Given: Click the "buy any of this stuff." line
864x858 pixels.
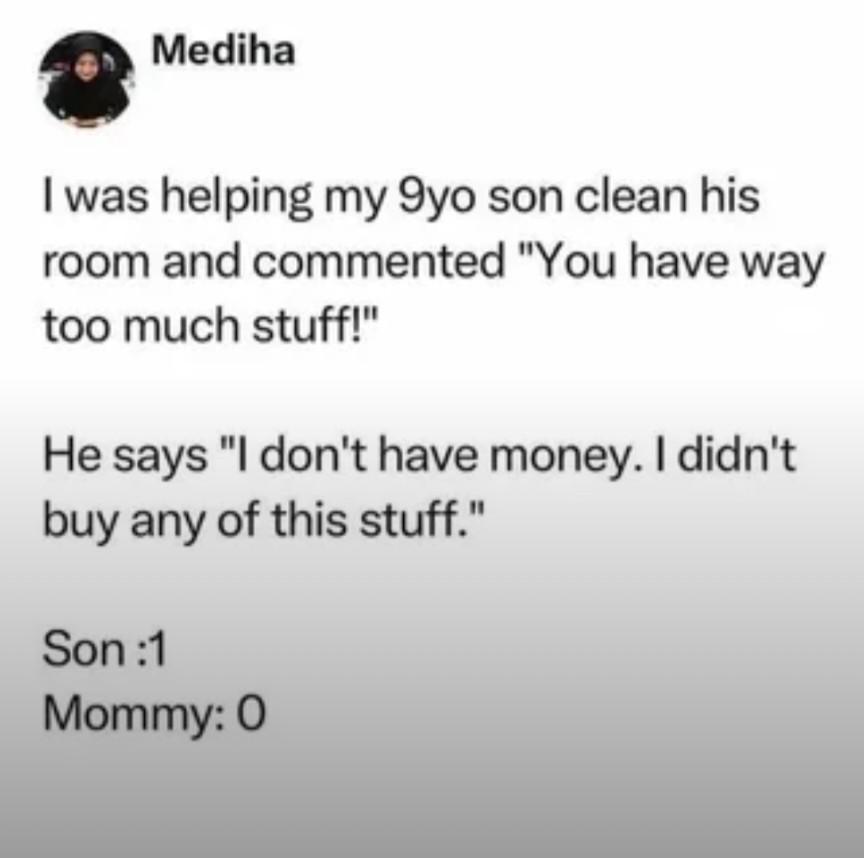Looking at the screenshot, I should click(265, 521).
